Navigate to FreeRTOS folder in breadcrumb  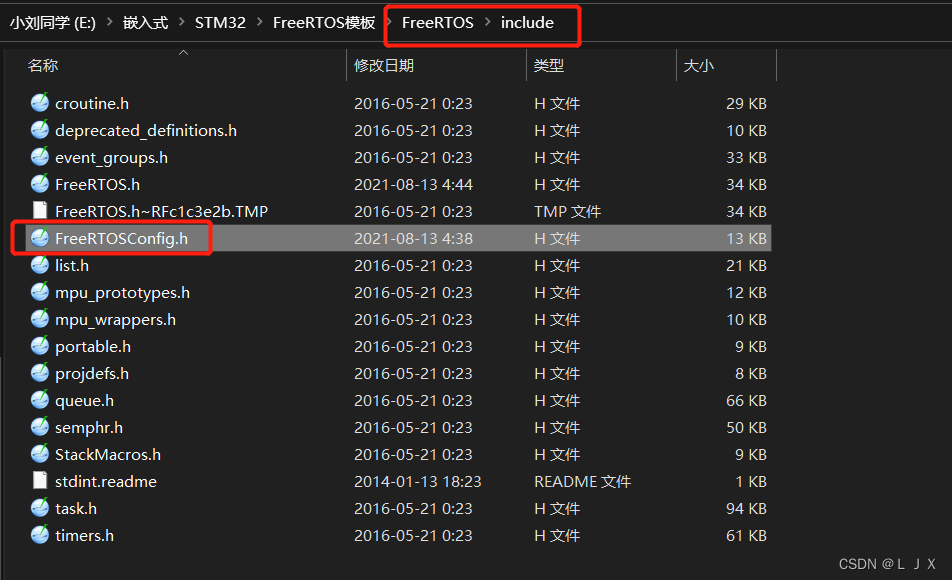pos(438,22)
